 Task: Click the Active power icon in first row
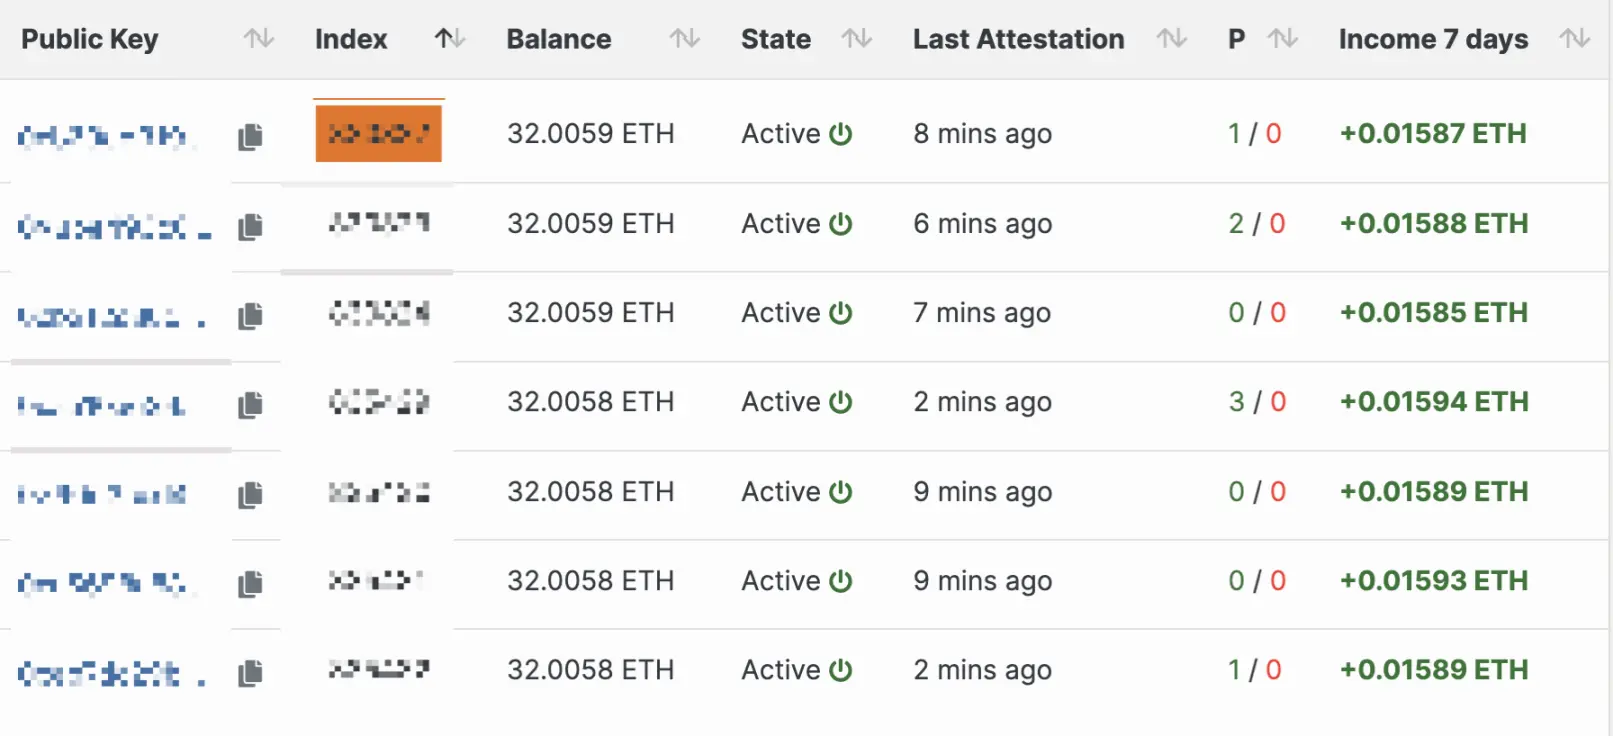click(x=841, y=134)
